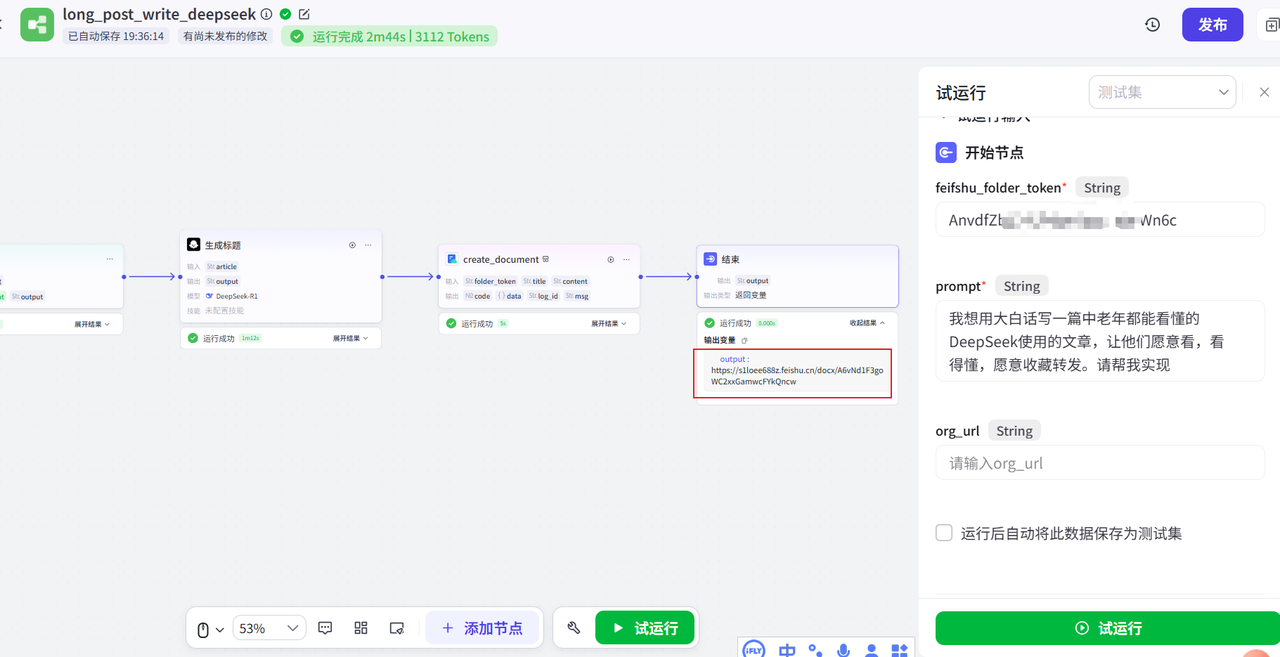Open the workflow info icon beside the title

coord(266,14)
